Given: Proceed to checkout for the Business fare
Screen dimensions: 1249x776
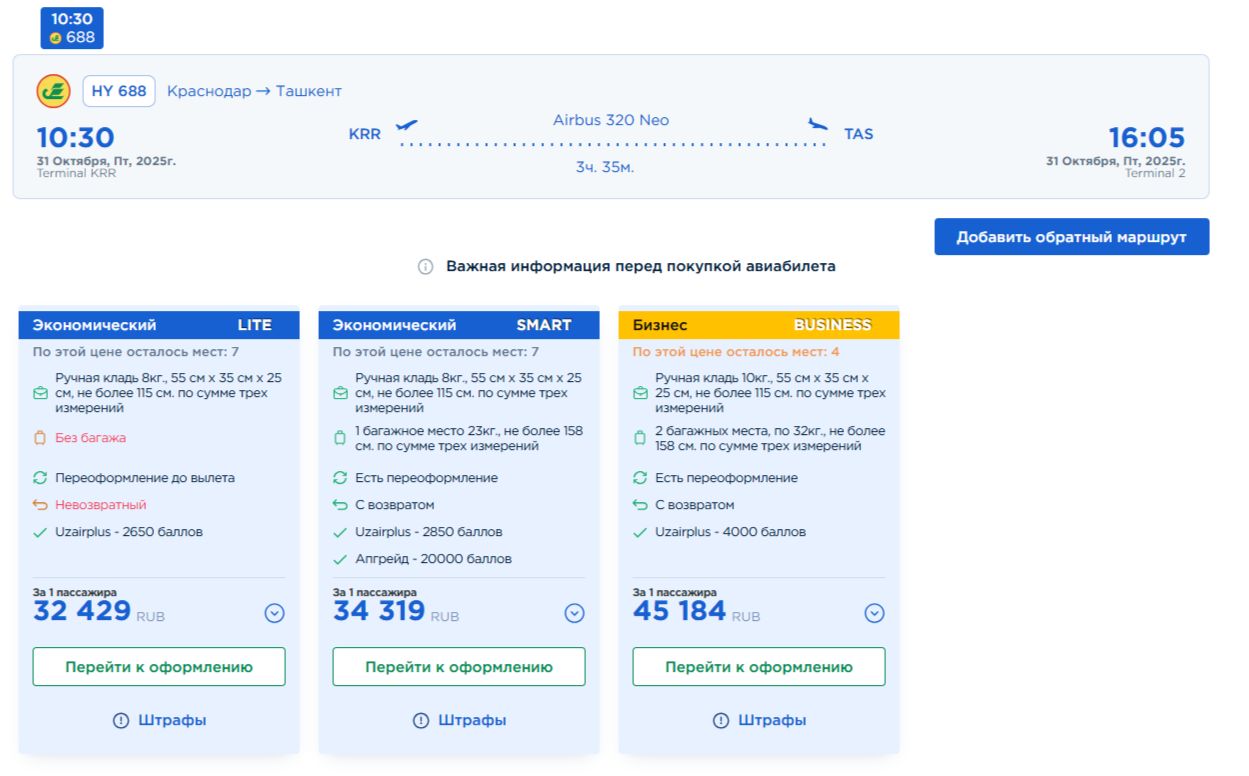Looking at the screenshot, I should (759, 667).
